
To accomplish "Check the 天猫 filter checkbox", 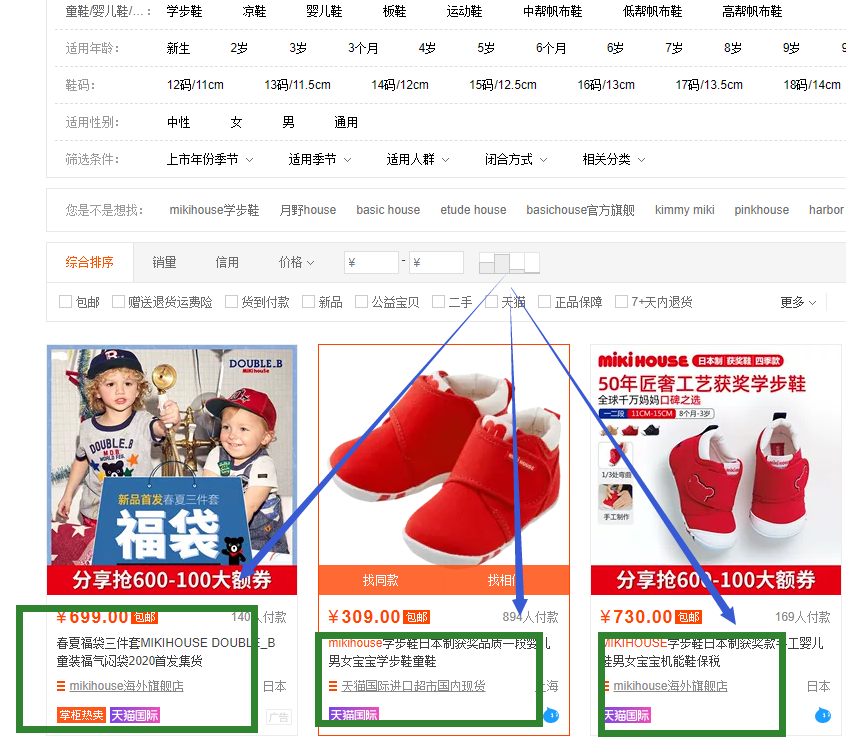I will click(492, 302).
